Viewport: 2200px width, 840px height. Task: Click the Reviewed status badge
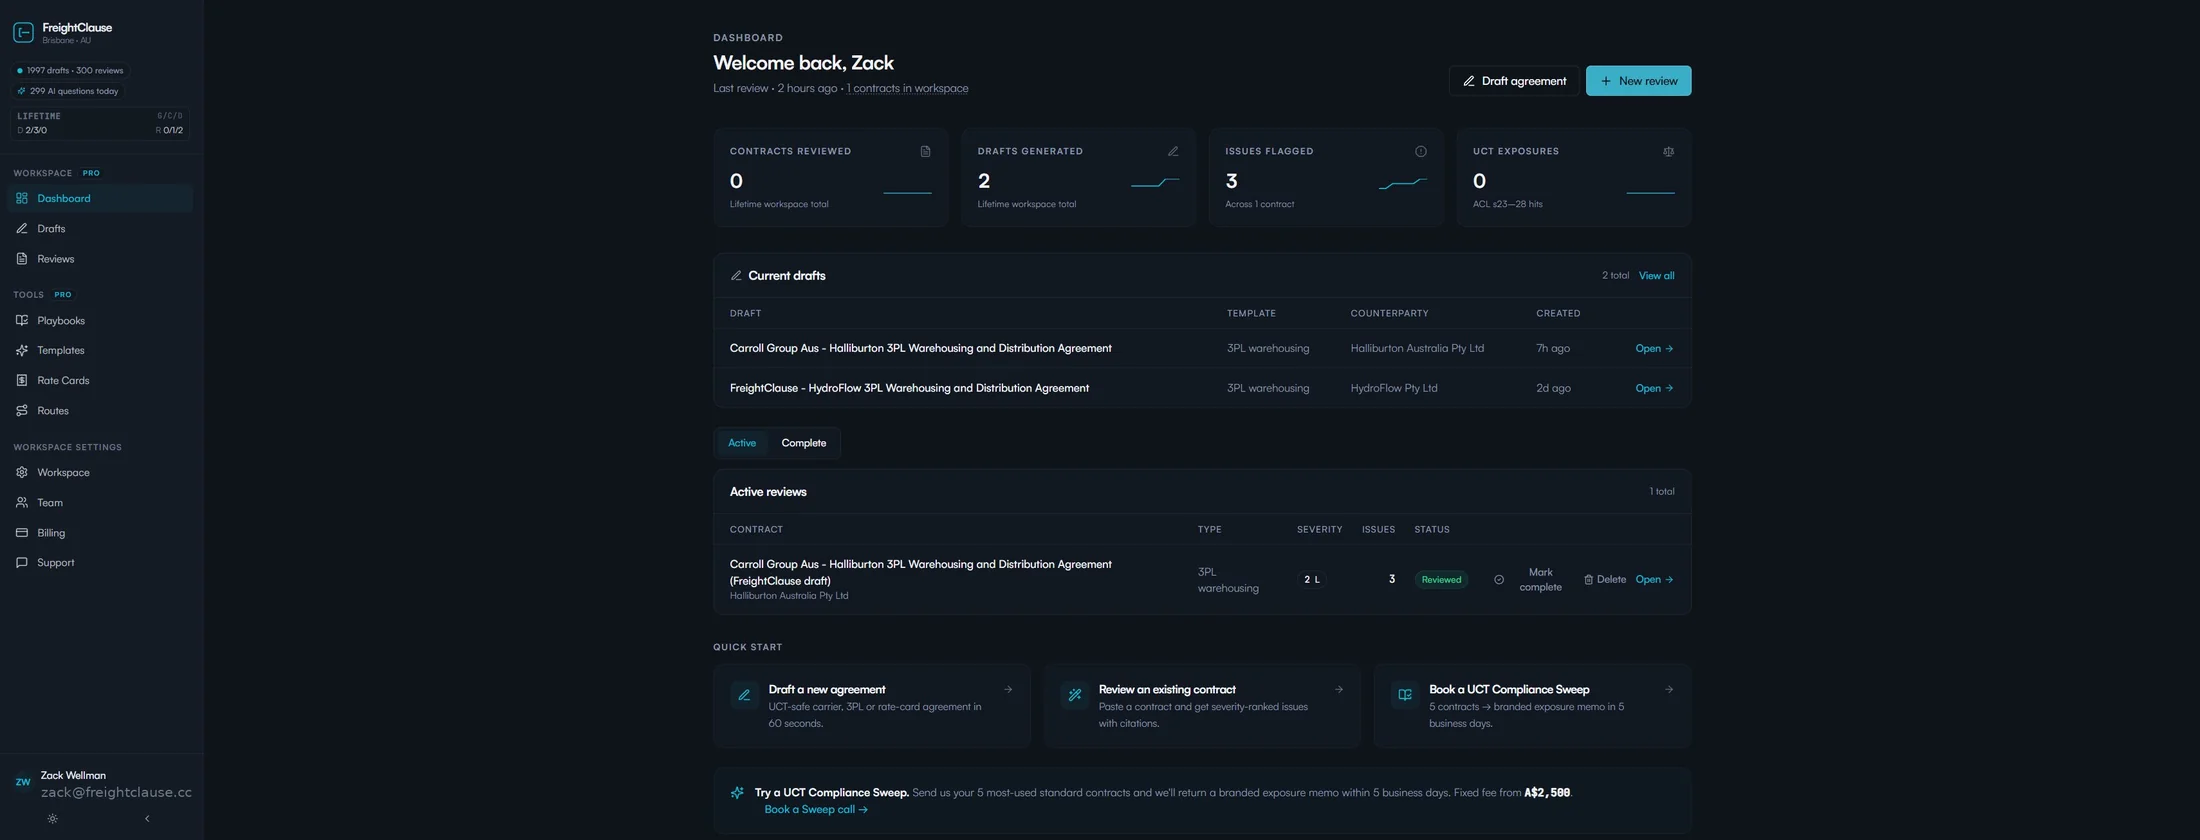click(x=1441, y=579)
